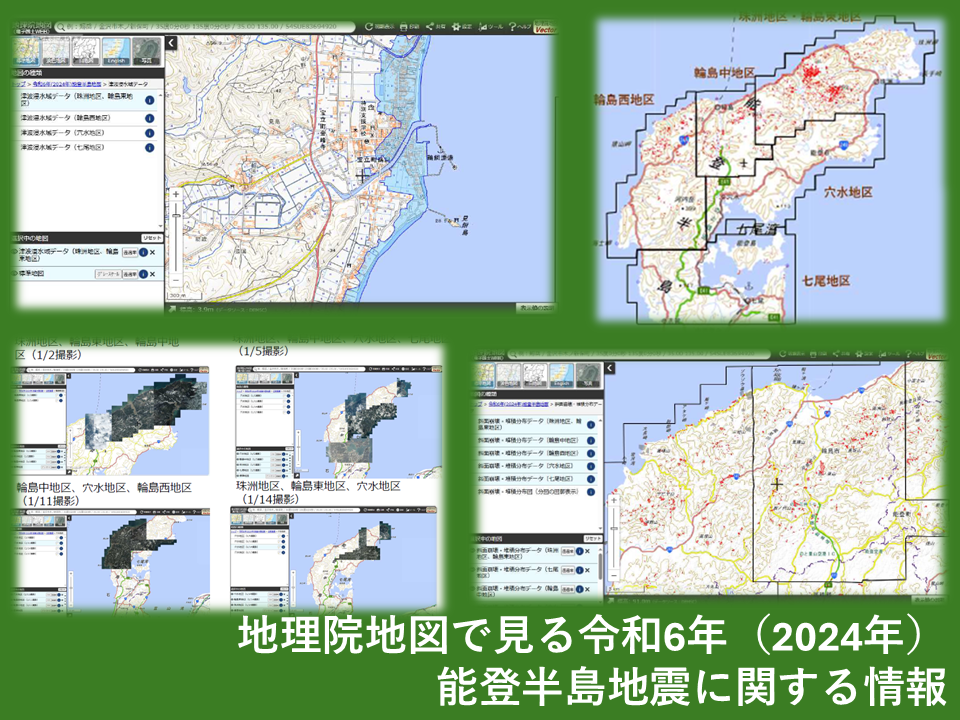Open info icon for 津波浸水域 穴水地区 row
The height and width of the screenshot is (720, 960).
(149, 133)
